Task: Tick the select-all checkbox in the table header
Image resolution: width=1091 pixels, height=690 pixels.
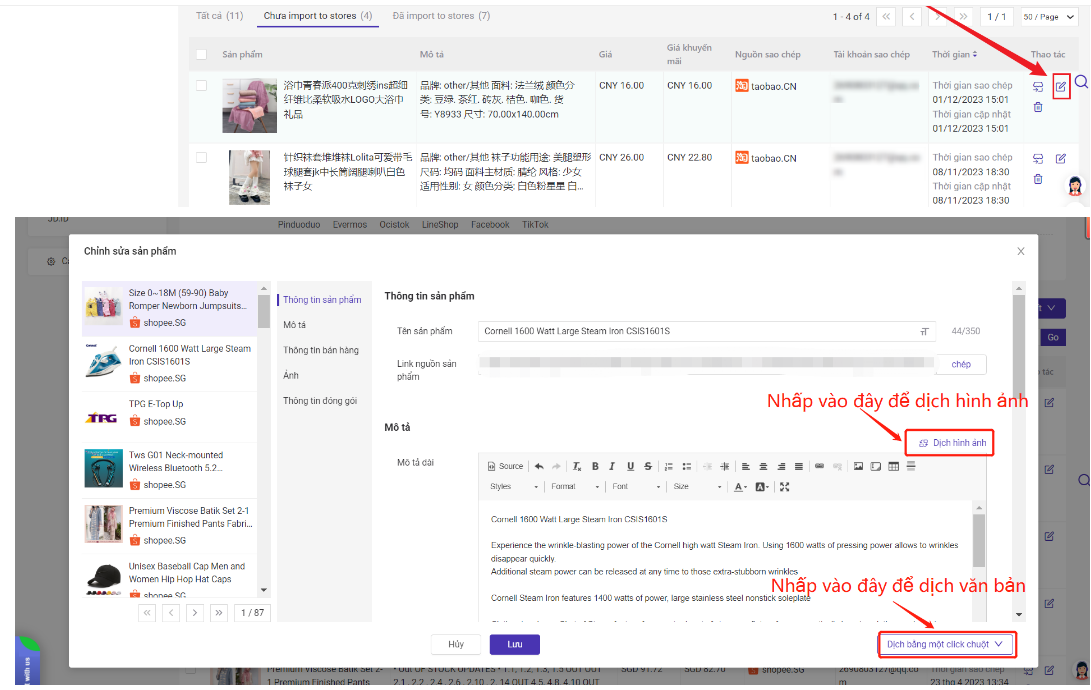Action: [202, 54]
